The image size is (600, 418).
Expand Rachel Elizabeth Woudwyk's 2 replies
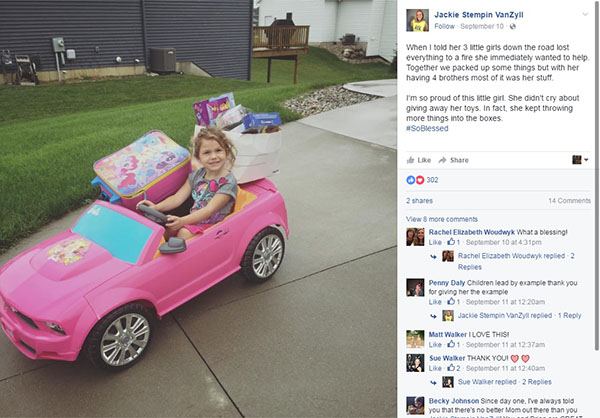(516, 261)
